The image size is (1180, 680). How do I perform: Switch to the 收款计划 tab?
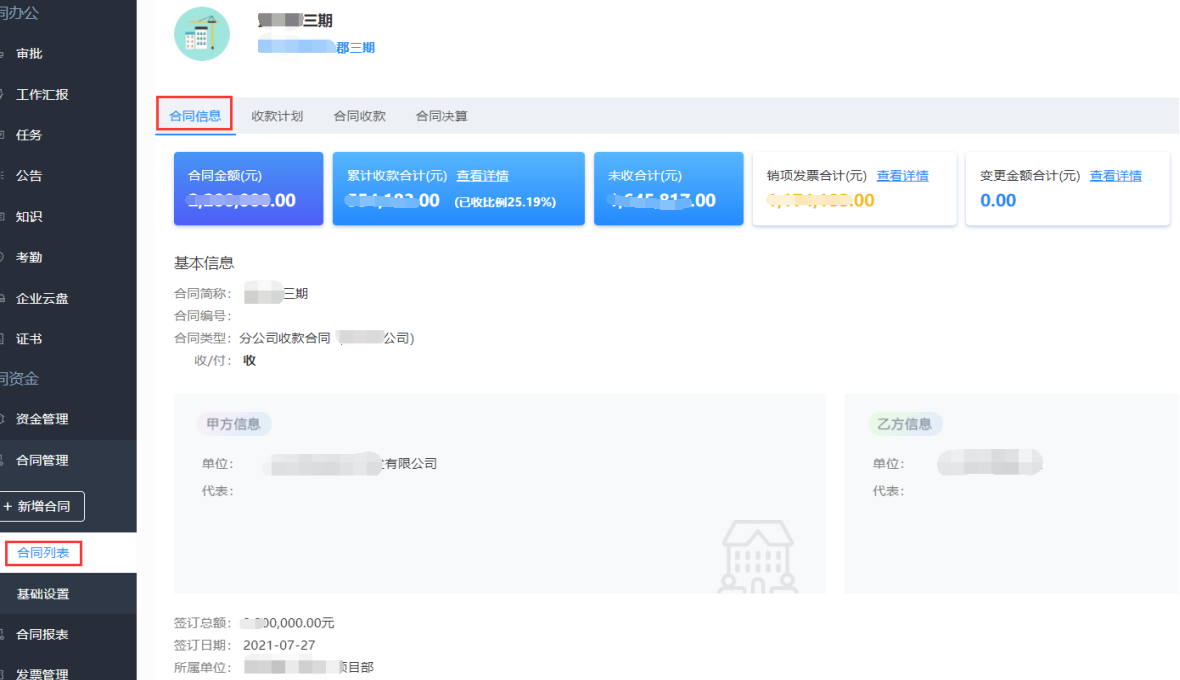pos(277,116)
